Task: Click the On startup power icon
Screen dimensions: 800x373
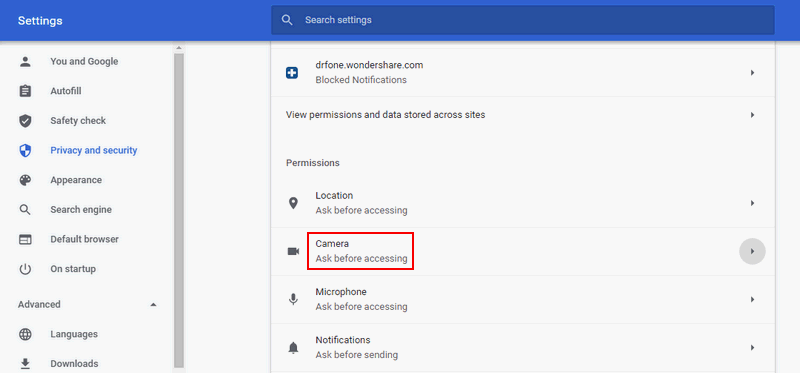Action: (x=25, y=269)
